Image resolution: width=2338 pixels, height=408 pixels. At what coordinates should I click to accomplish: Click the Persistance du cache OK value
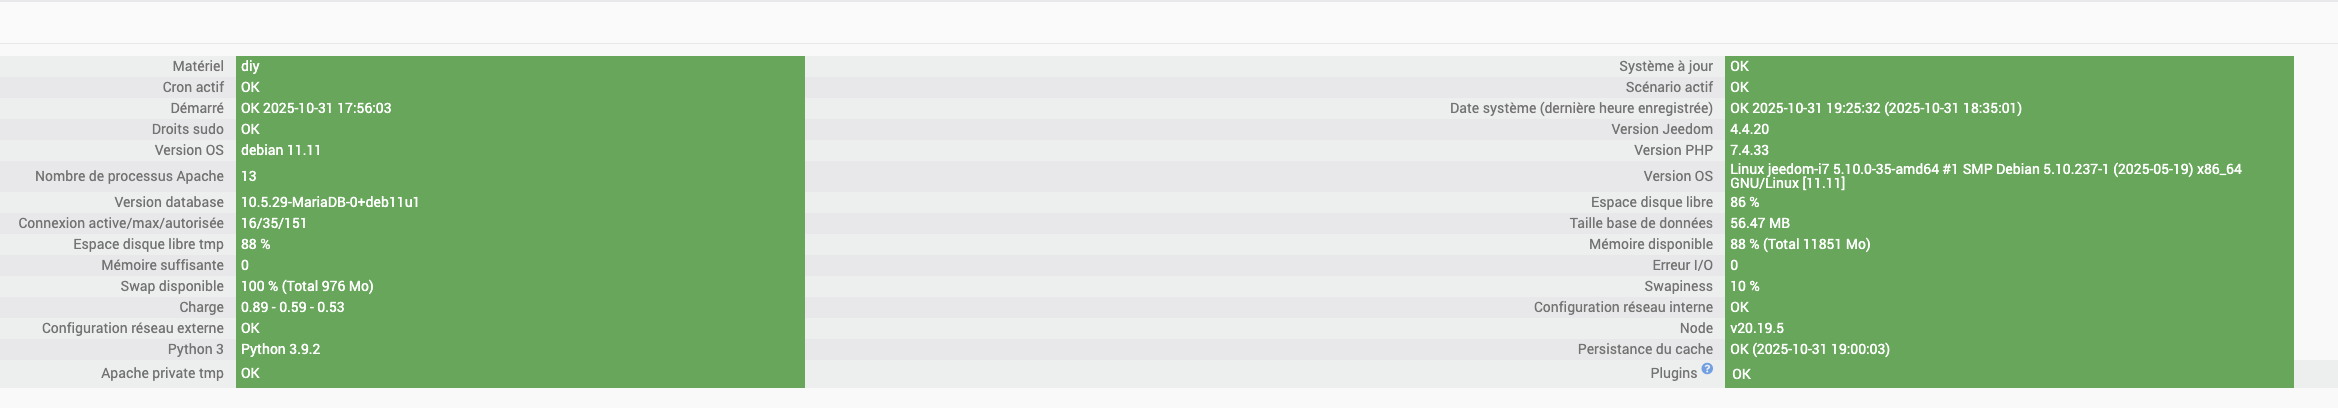(x=1810, y=349)
